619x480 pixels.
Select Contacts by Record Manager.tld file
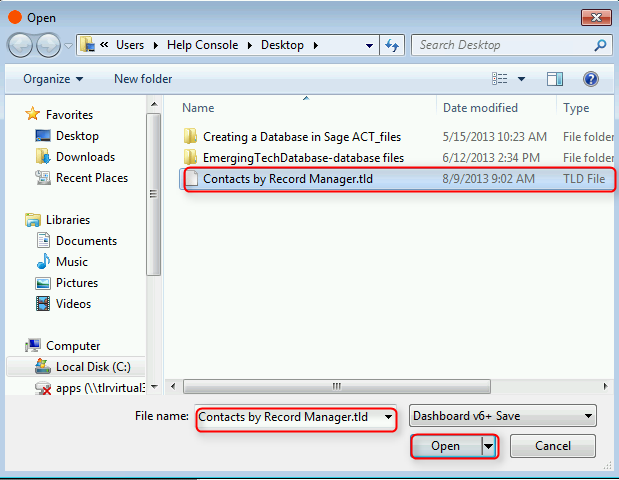pos(397,179)
